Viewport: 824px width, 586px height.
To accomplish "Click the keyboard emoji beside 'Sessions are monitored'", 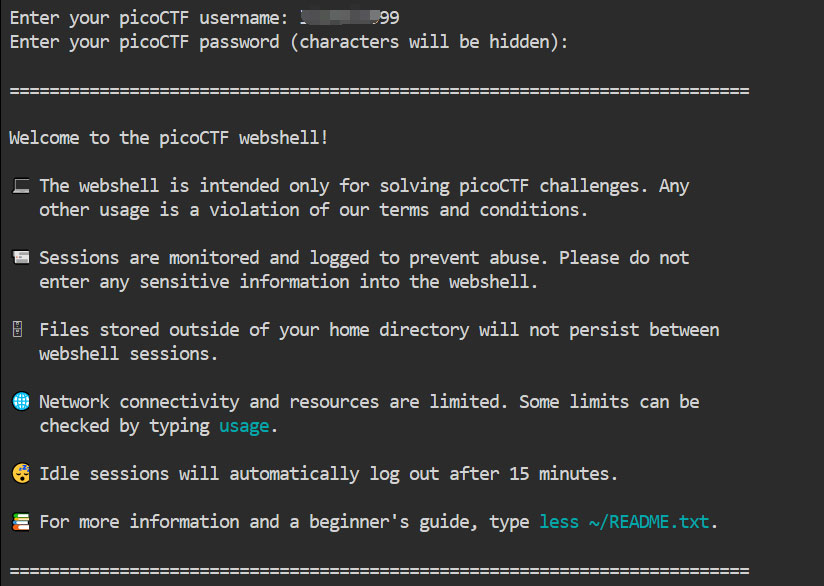I will point(21,258).
